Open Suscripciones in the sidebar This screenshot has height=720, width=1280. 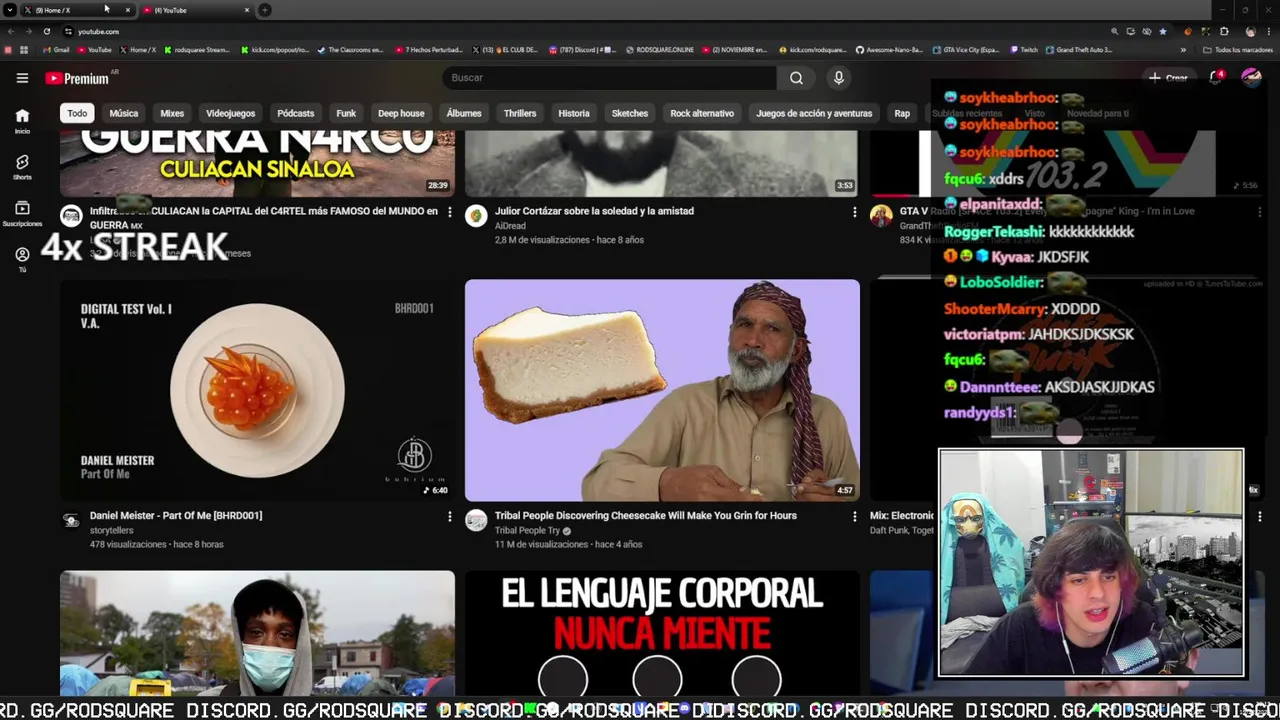pos(22,213)
